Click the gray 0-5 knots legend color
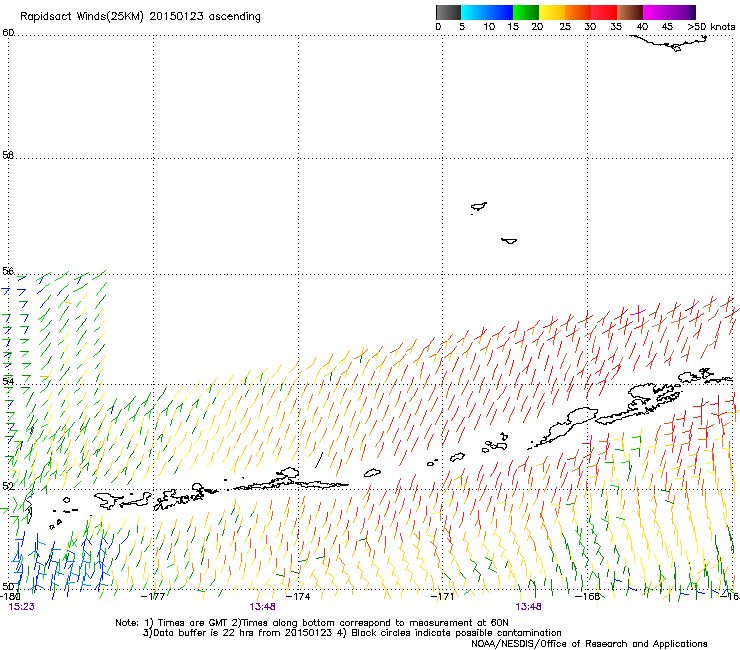This screenshot has width=740, height=650. point(448,12)
